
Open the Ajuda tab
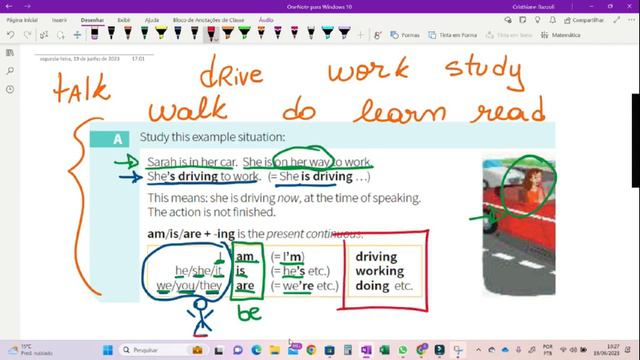[x=152, y=20]
